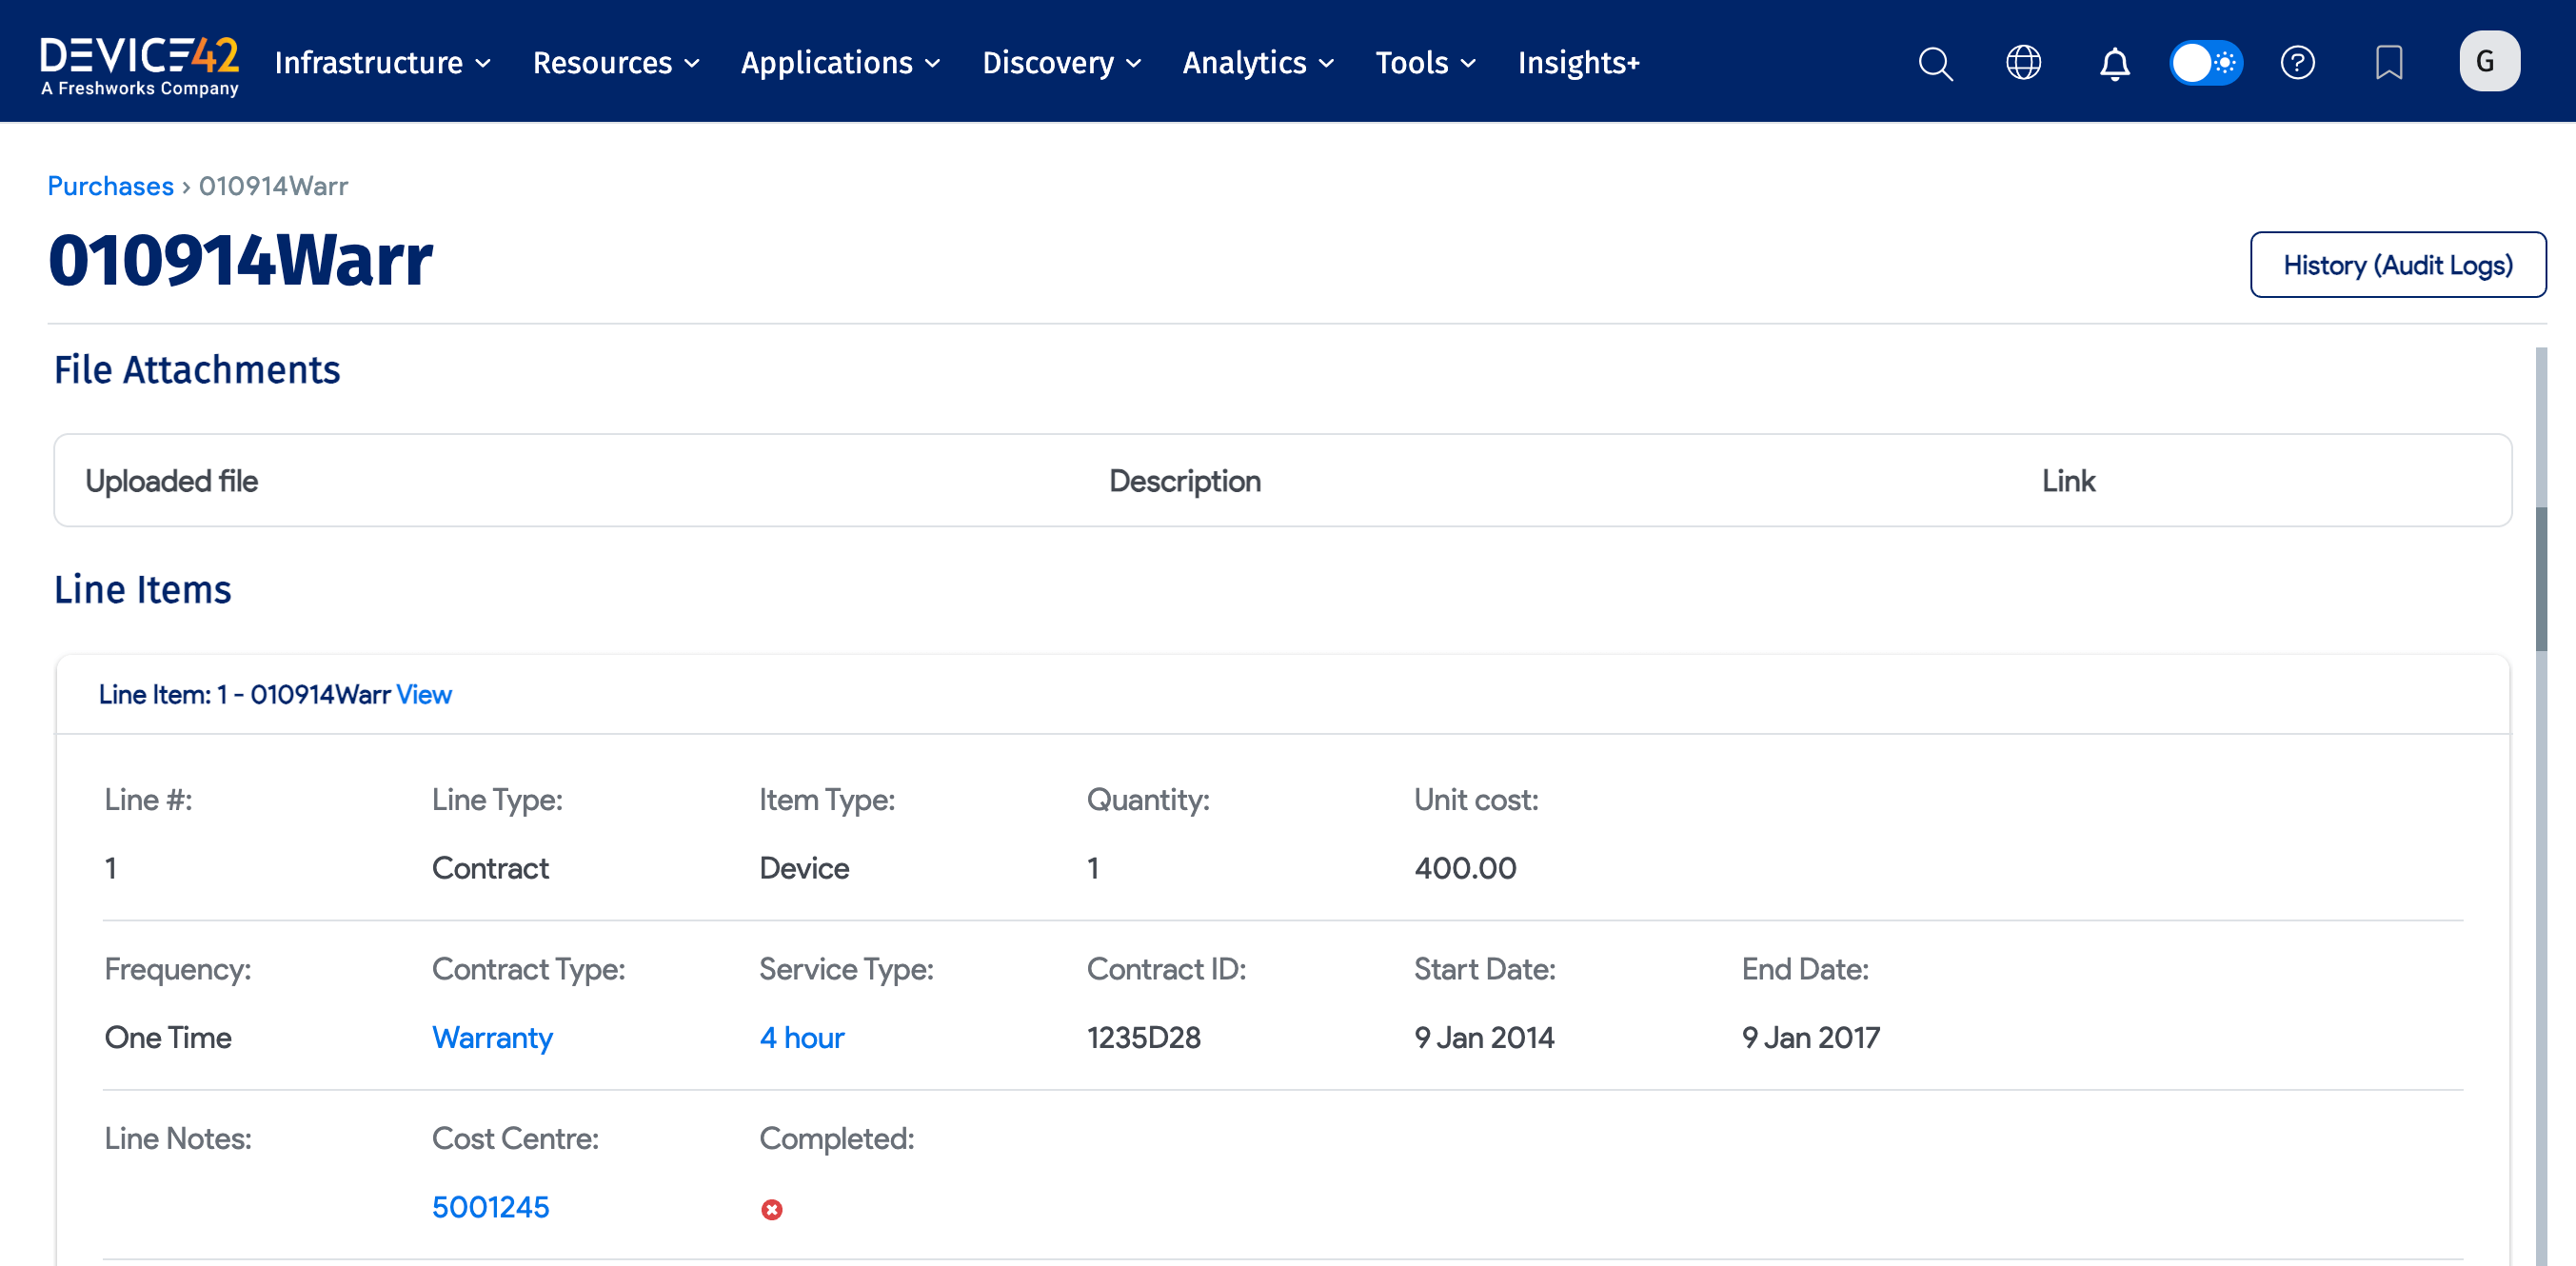2576x1266 pixels.
Task: Click the globe language icon
Action: [2023, 63]
